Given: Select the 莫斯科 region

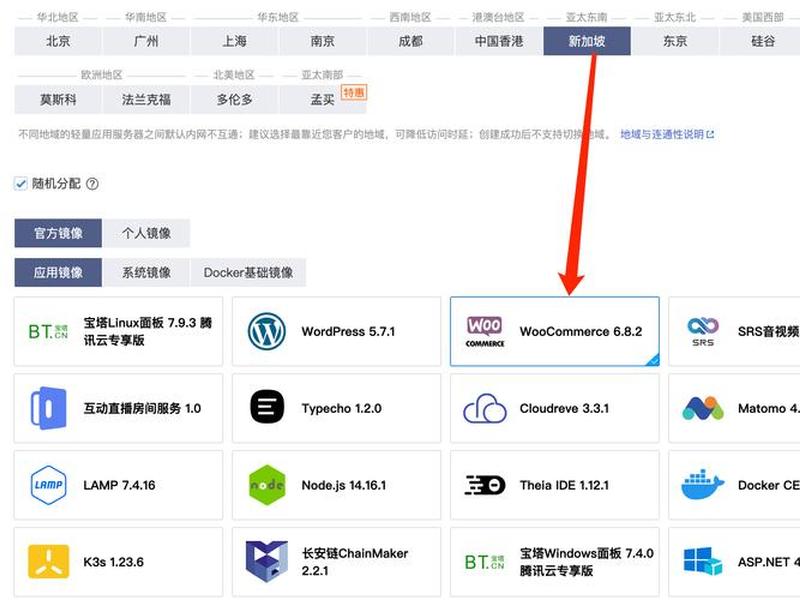Looking at the screenshot, I should coord(58,99).
